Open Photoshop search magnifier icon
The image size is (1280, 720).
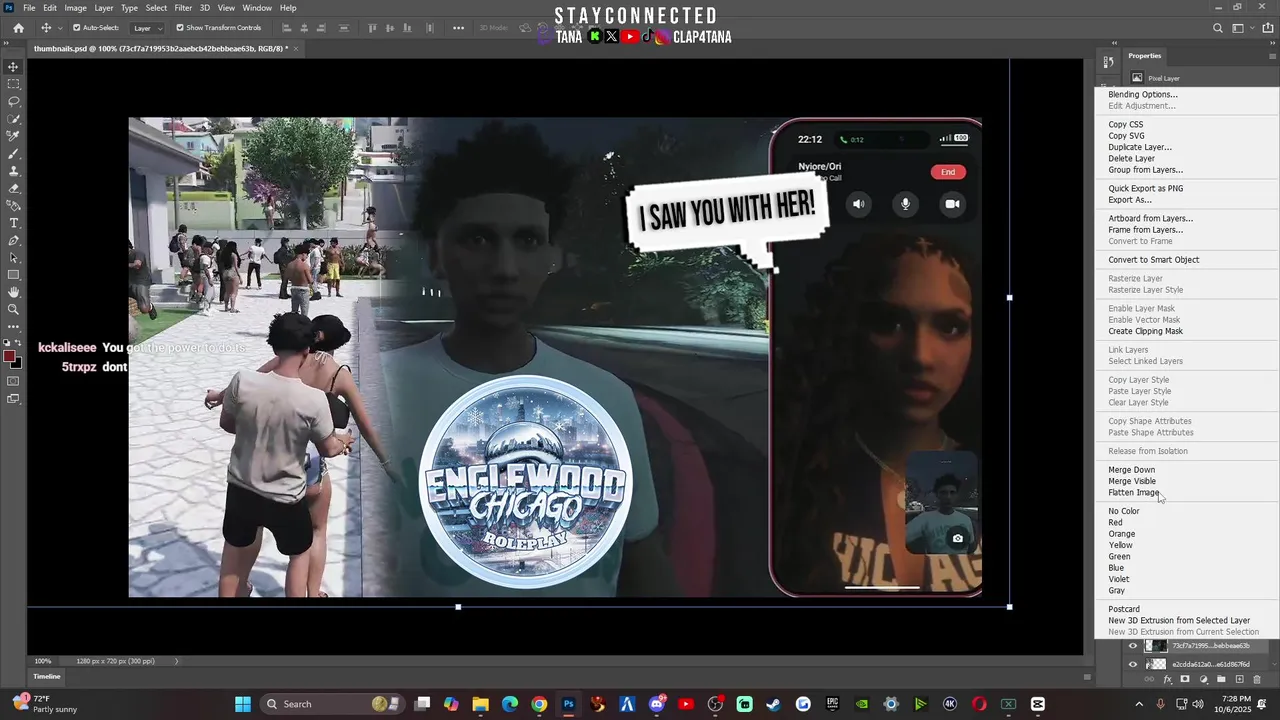point(1217,28)
